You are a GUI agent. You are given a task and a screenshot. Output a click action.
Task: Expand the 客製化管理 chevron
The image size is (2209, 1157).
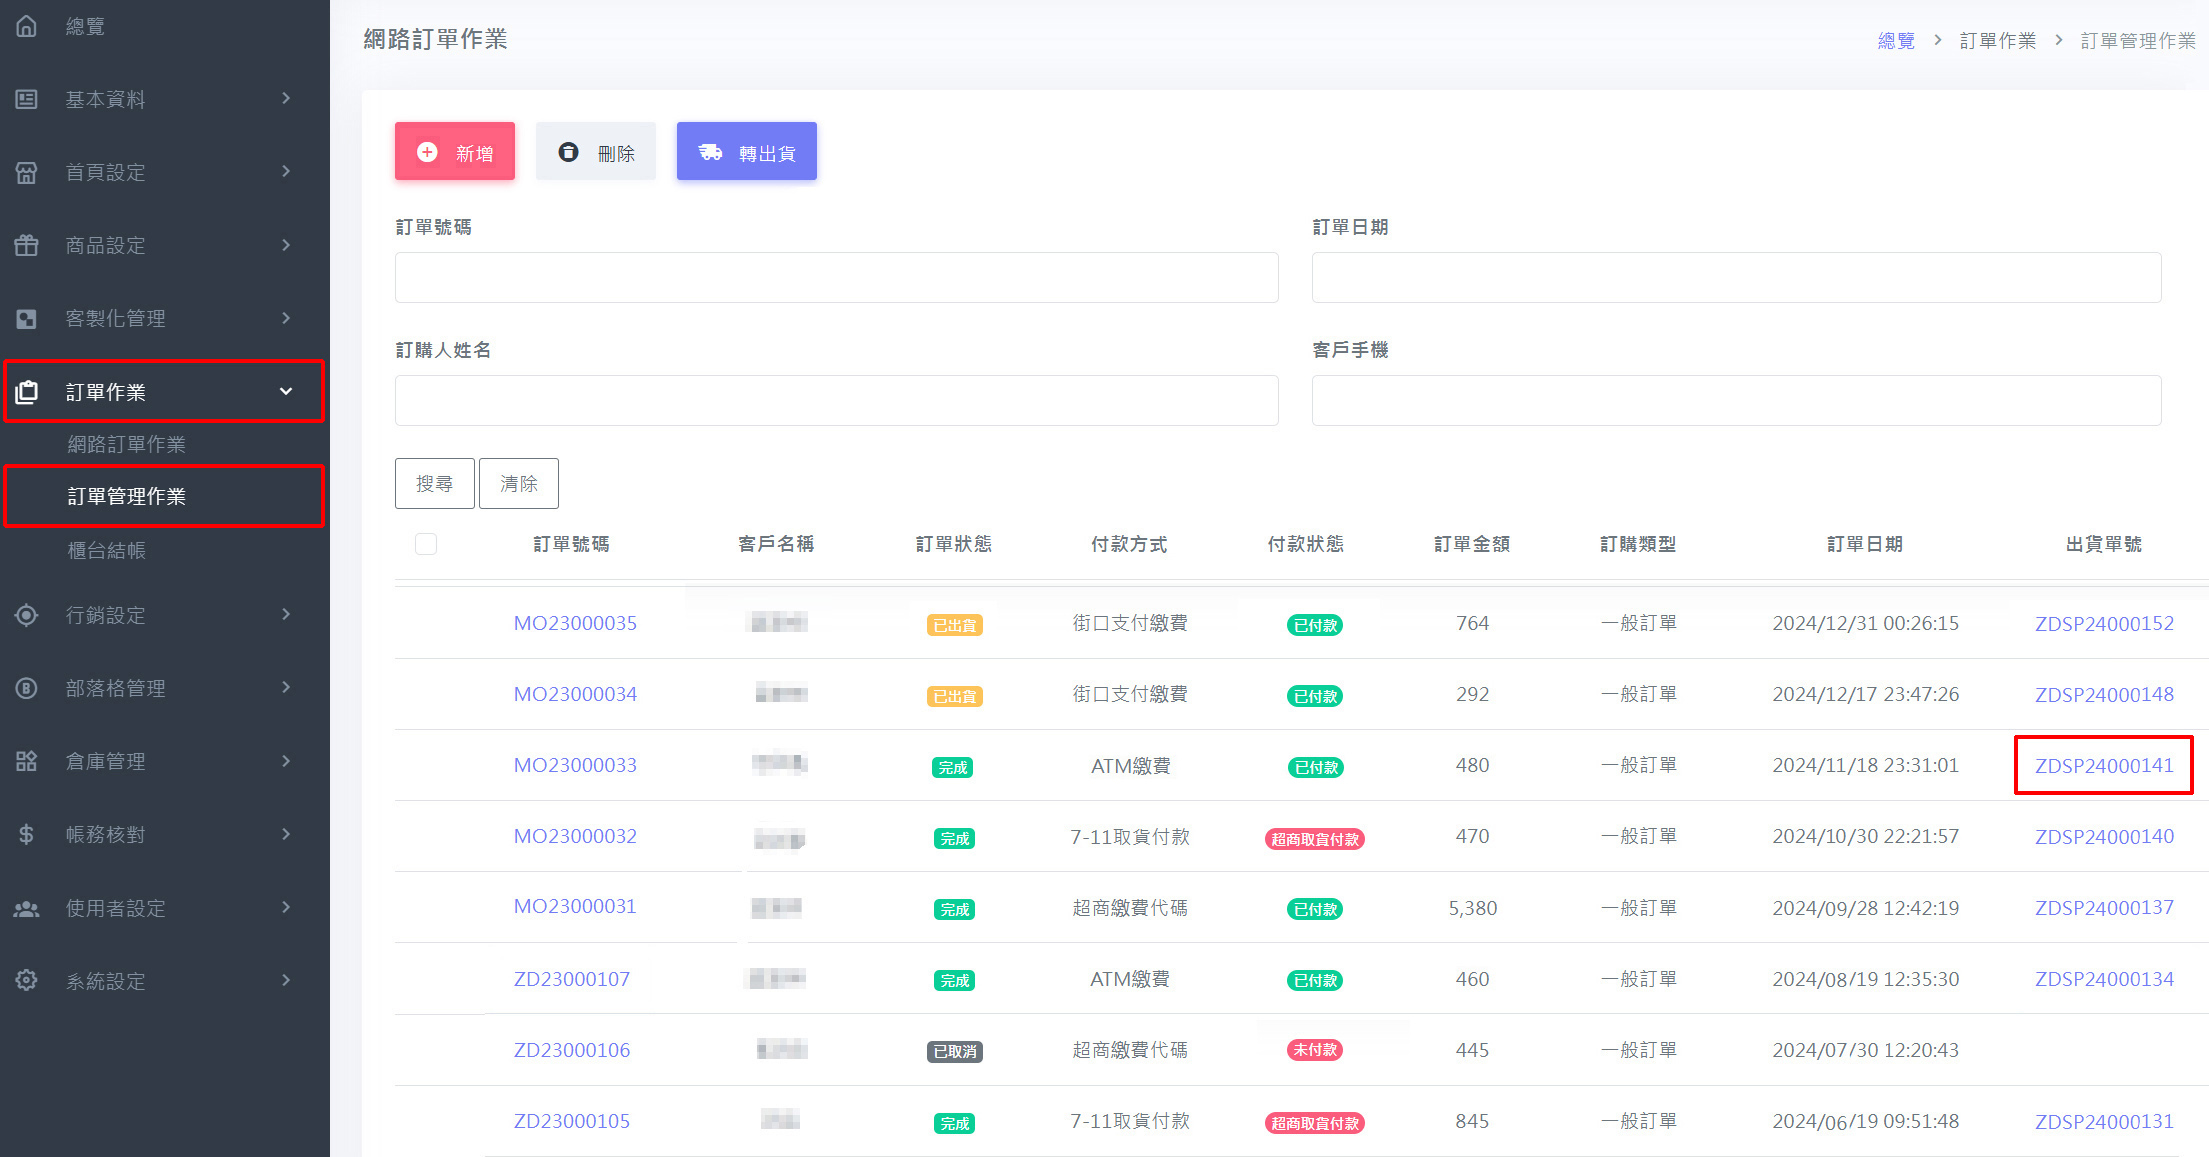pos(286,318)
